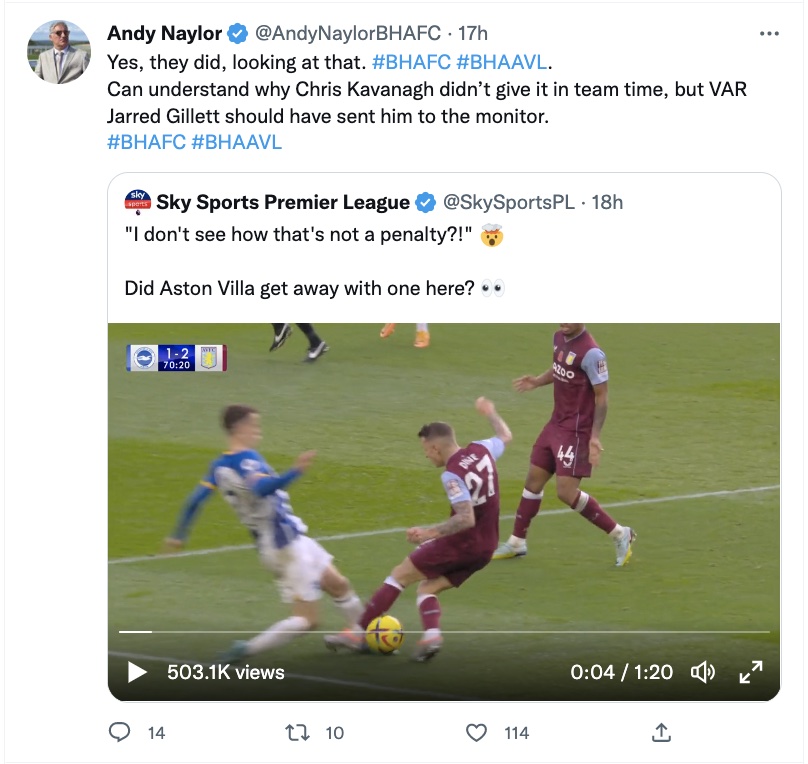Click the Sky Sports Premier League name
808x764 pixels.
click(282, 202)
